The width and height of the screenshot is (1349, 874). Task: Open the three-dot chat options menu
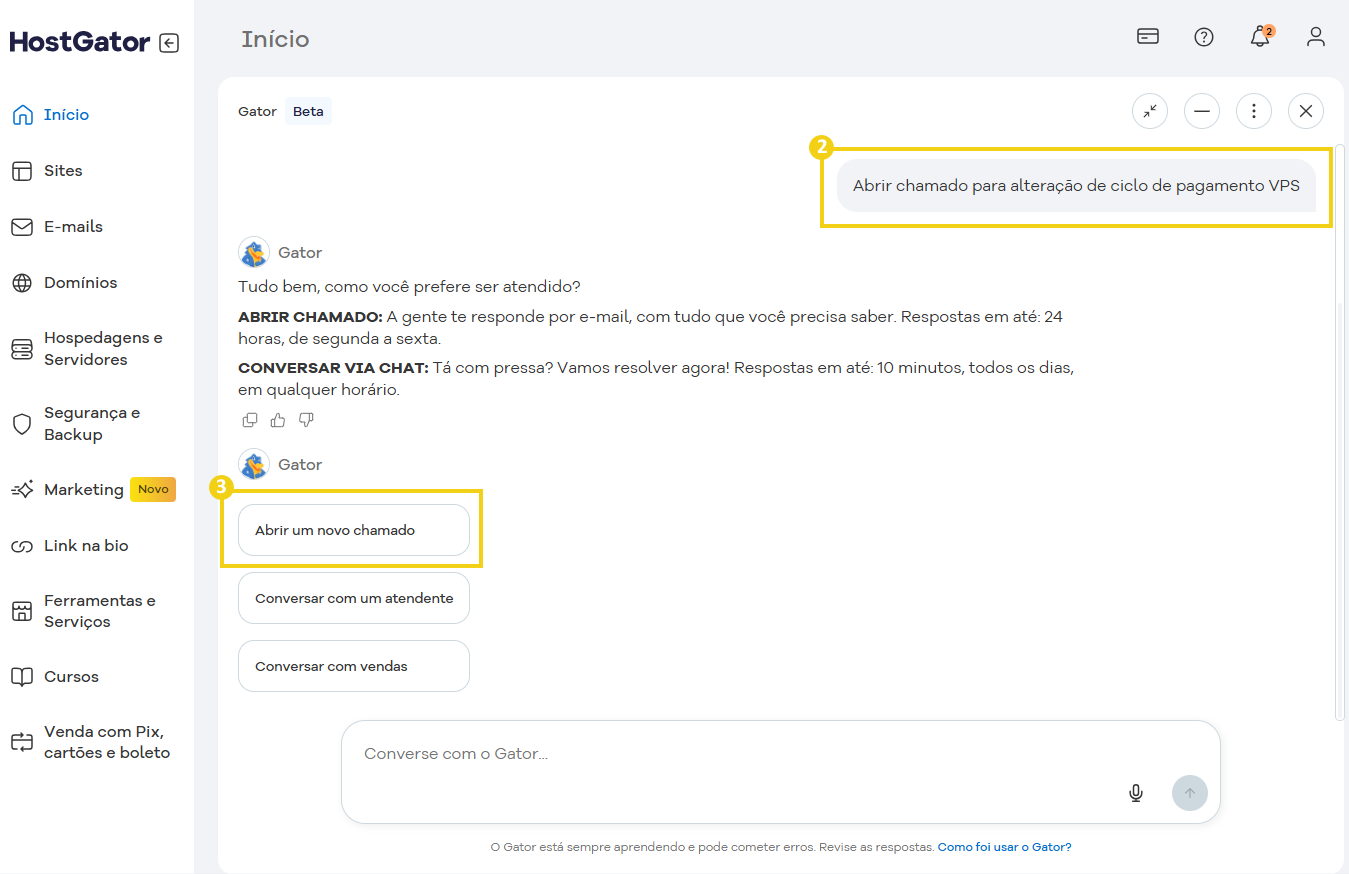pos(1254,111)
